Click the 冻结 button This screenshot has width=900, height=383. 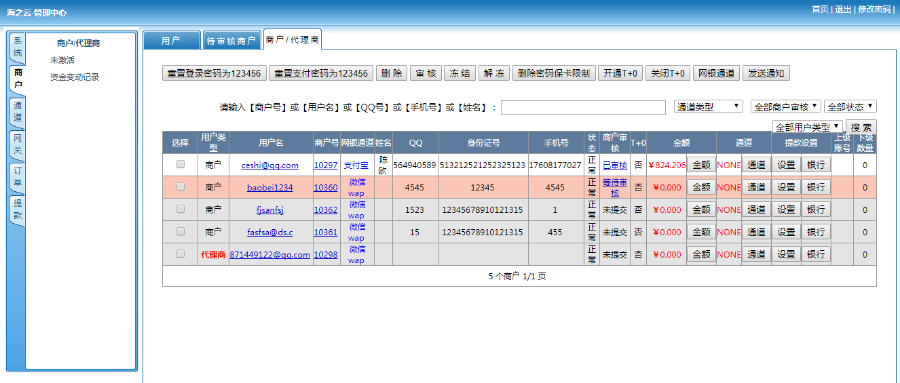point(459,73)
